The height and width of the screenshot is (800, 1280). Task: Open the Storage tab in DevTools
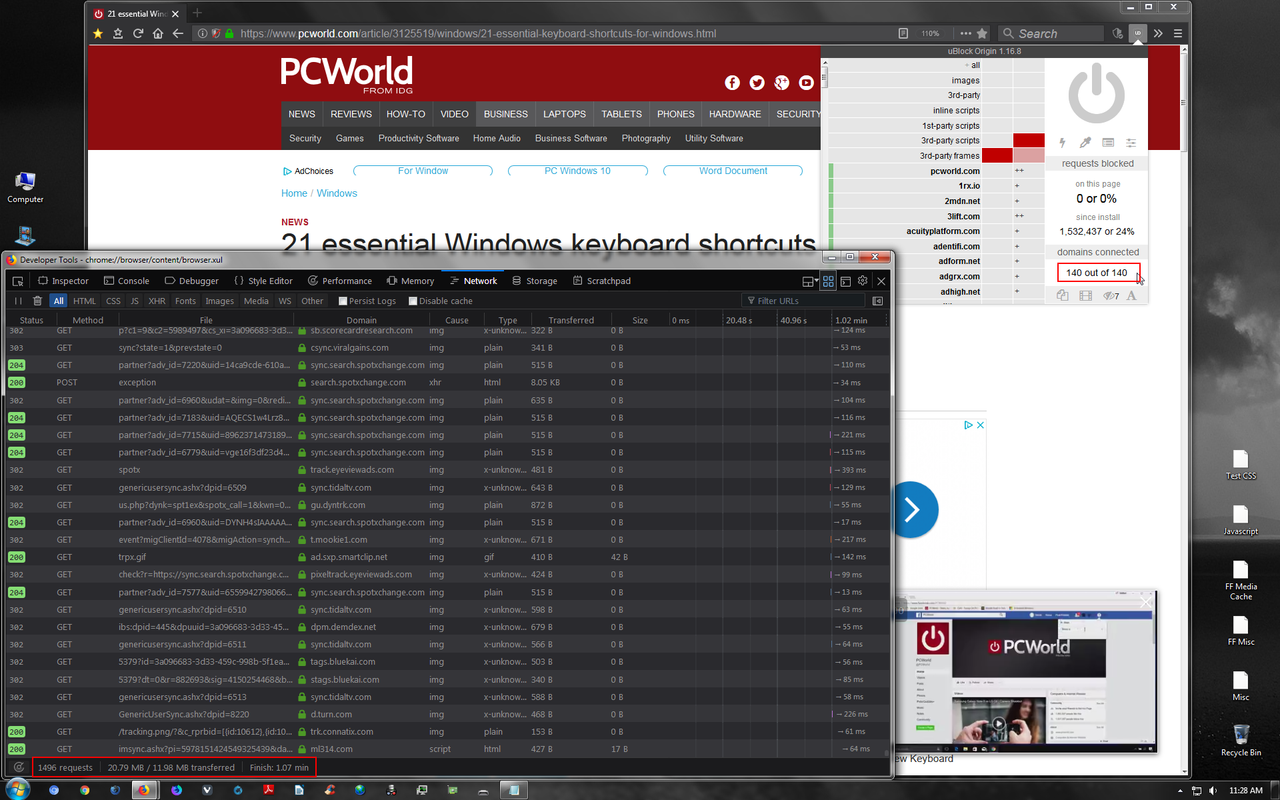(x=534, y=281)
